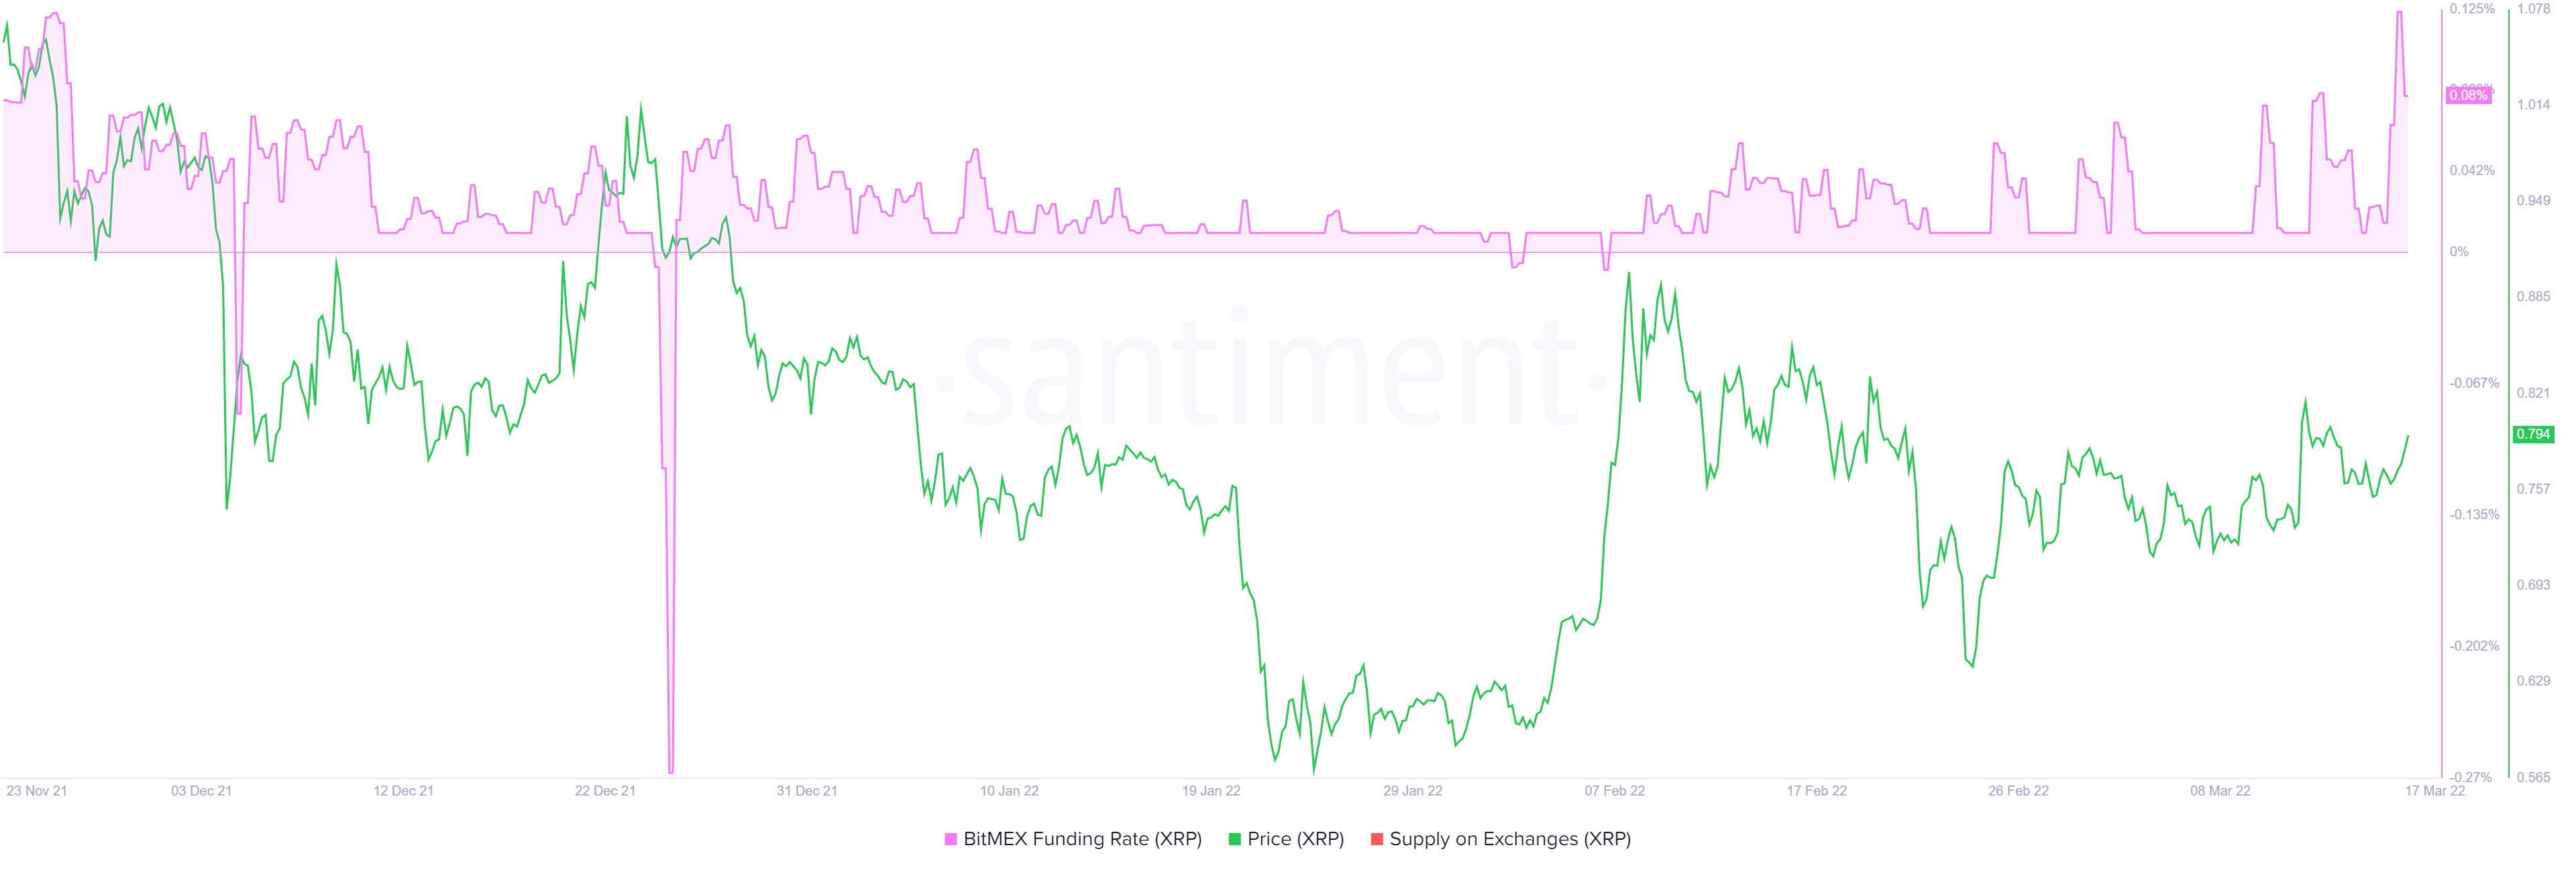Click the 0.125% funding rate axis label
The image size is (2576, 872).
click(2472, 9)
